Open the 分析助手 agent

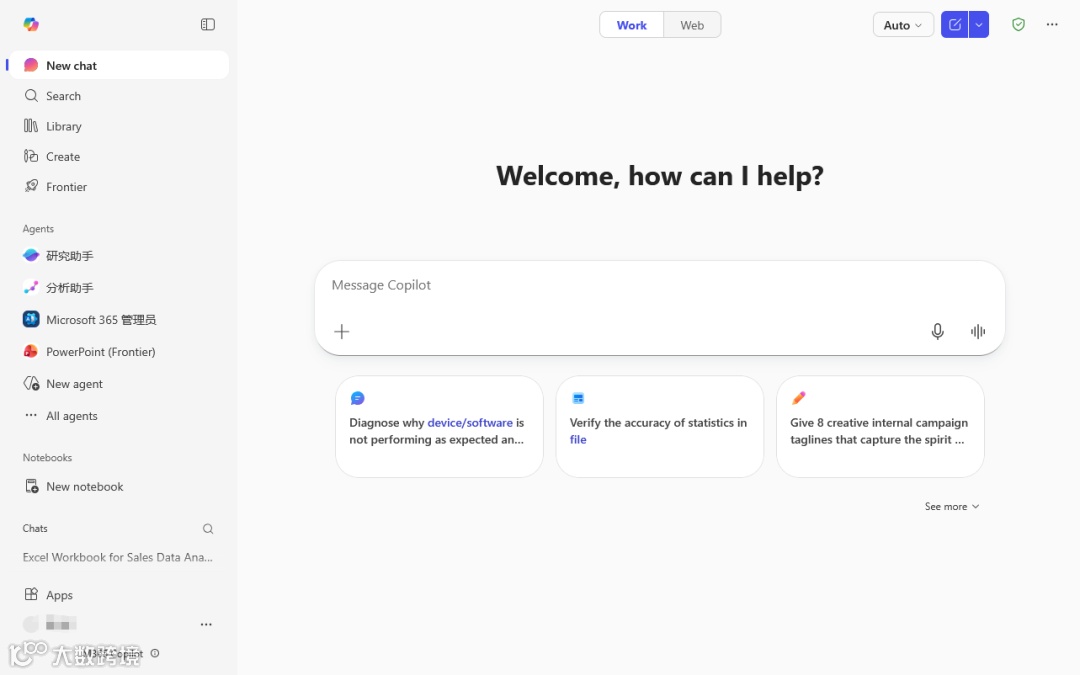click(119, 288)
